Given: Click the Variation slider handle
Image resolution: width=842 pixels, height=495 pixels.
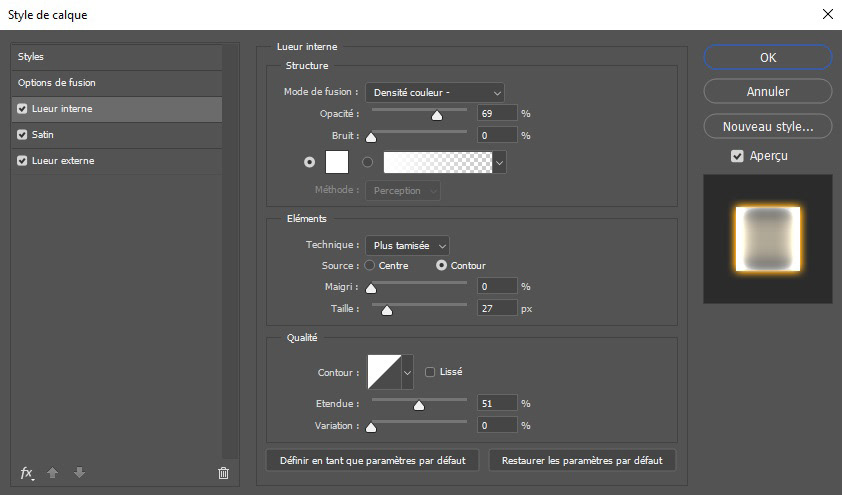Looking at the screenshot, I should click(371, 427).
